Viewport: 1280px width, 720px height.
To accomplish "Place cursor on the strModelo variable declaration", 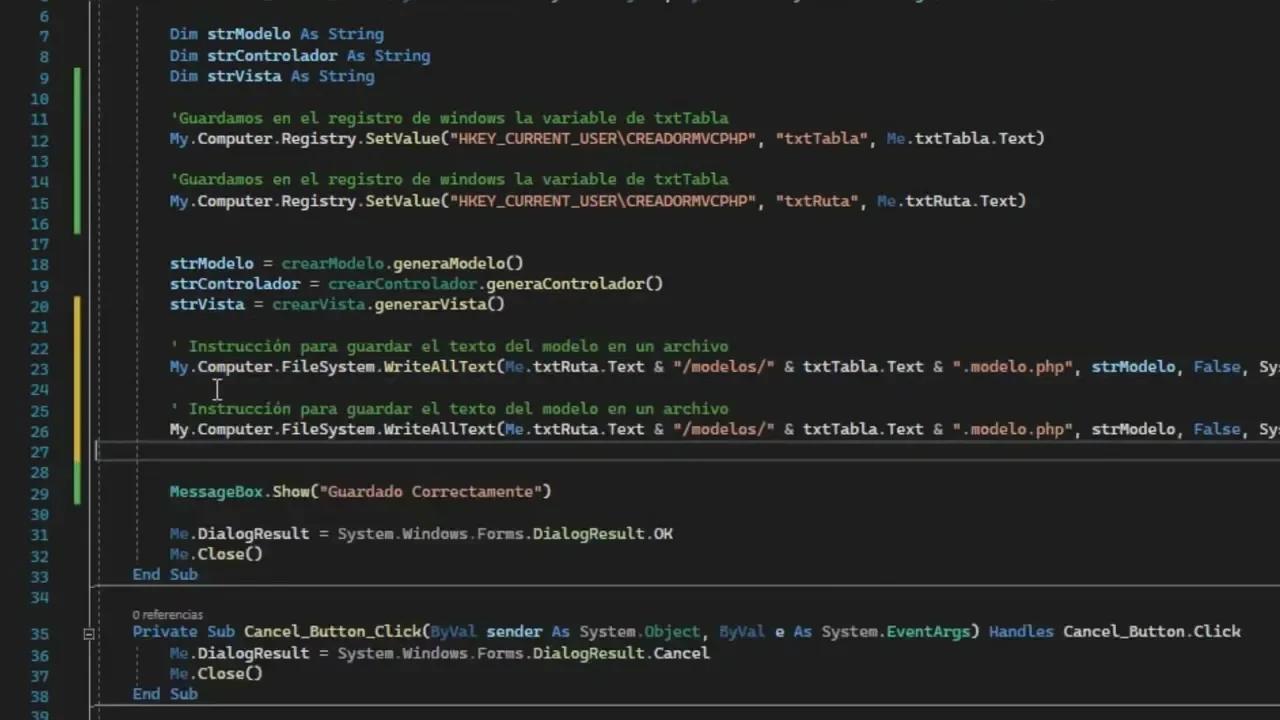I will [247, 33].
